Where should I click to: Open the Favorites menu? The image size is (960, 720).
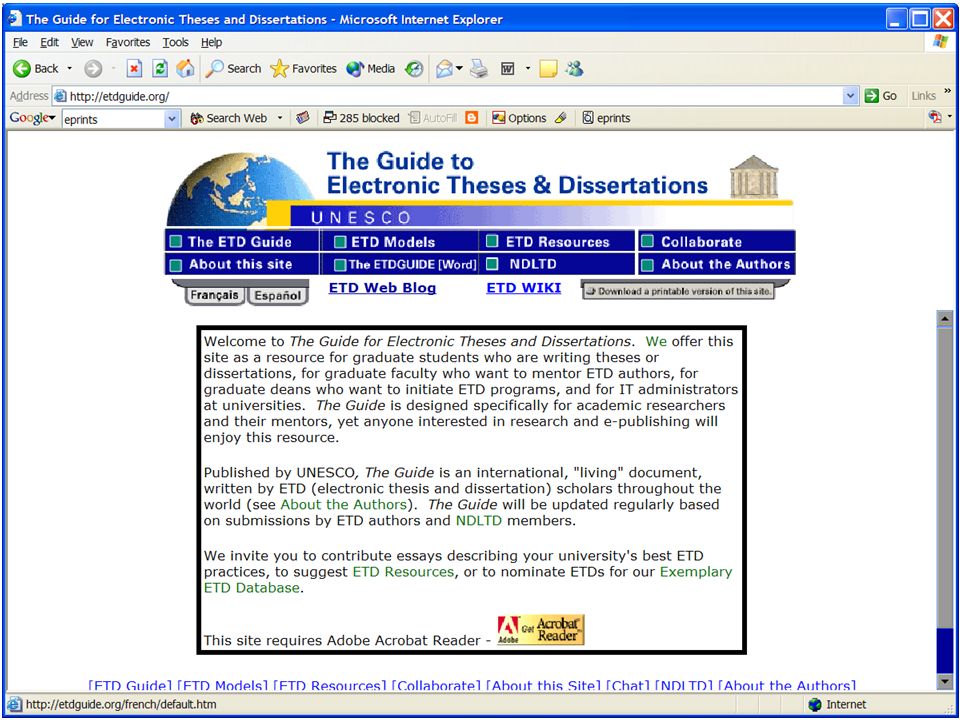click(x=128, y=42)
